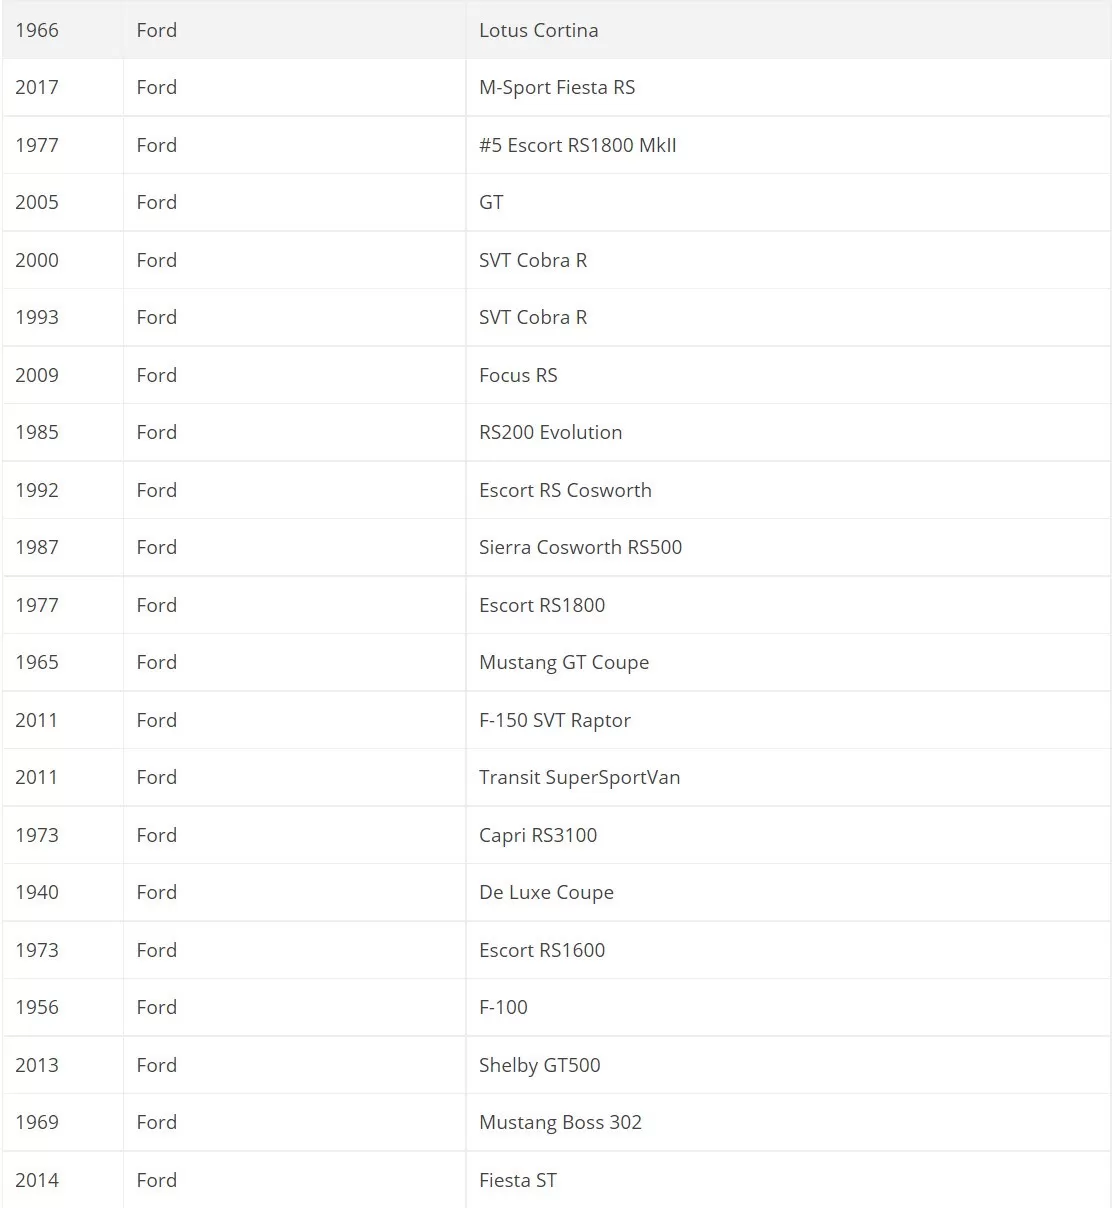Click Sierra Cosworth RS500 model name

(580, 547)
